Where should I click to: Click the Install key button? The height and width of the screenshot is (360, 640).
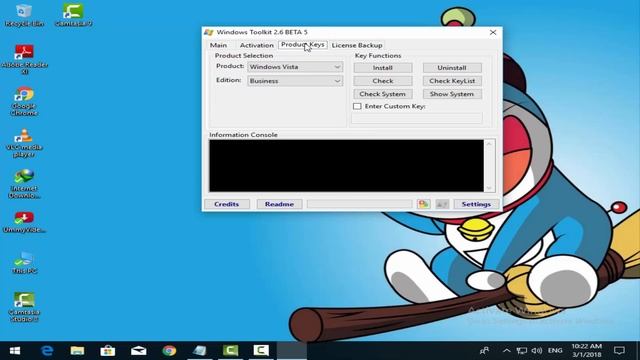tap(383, 68)
